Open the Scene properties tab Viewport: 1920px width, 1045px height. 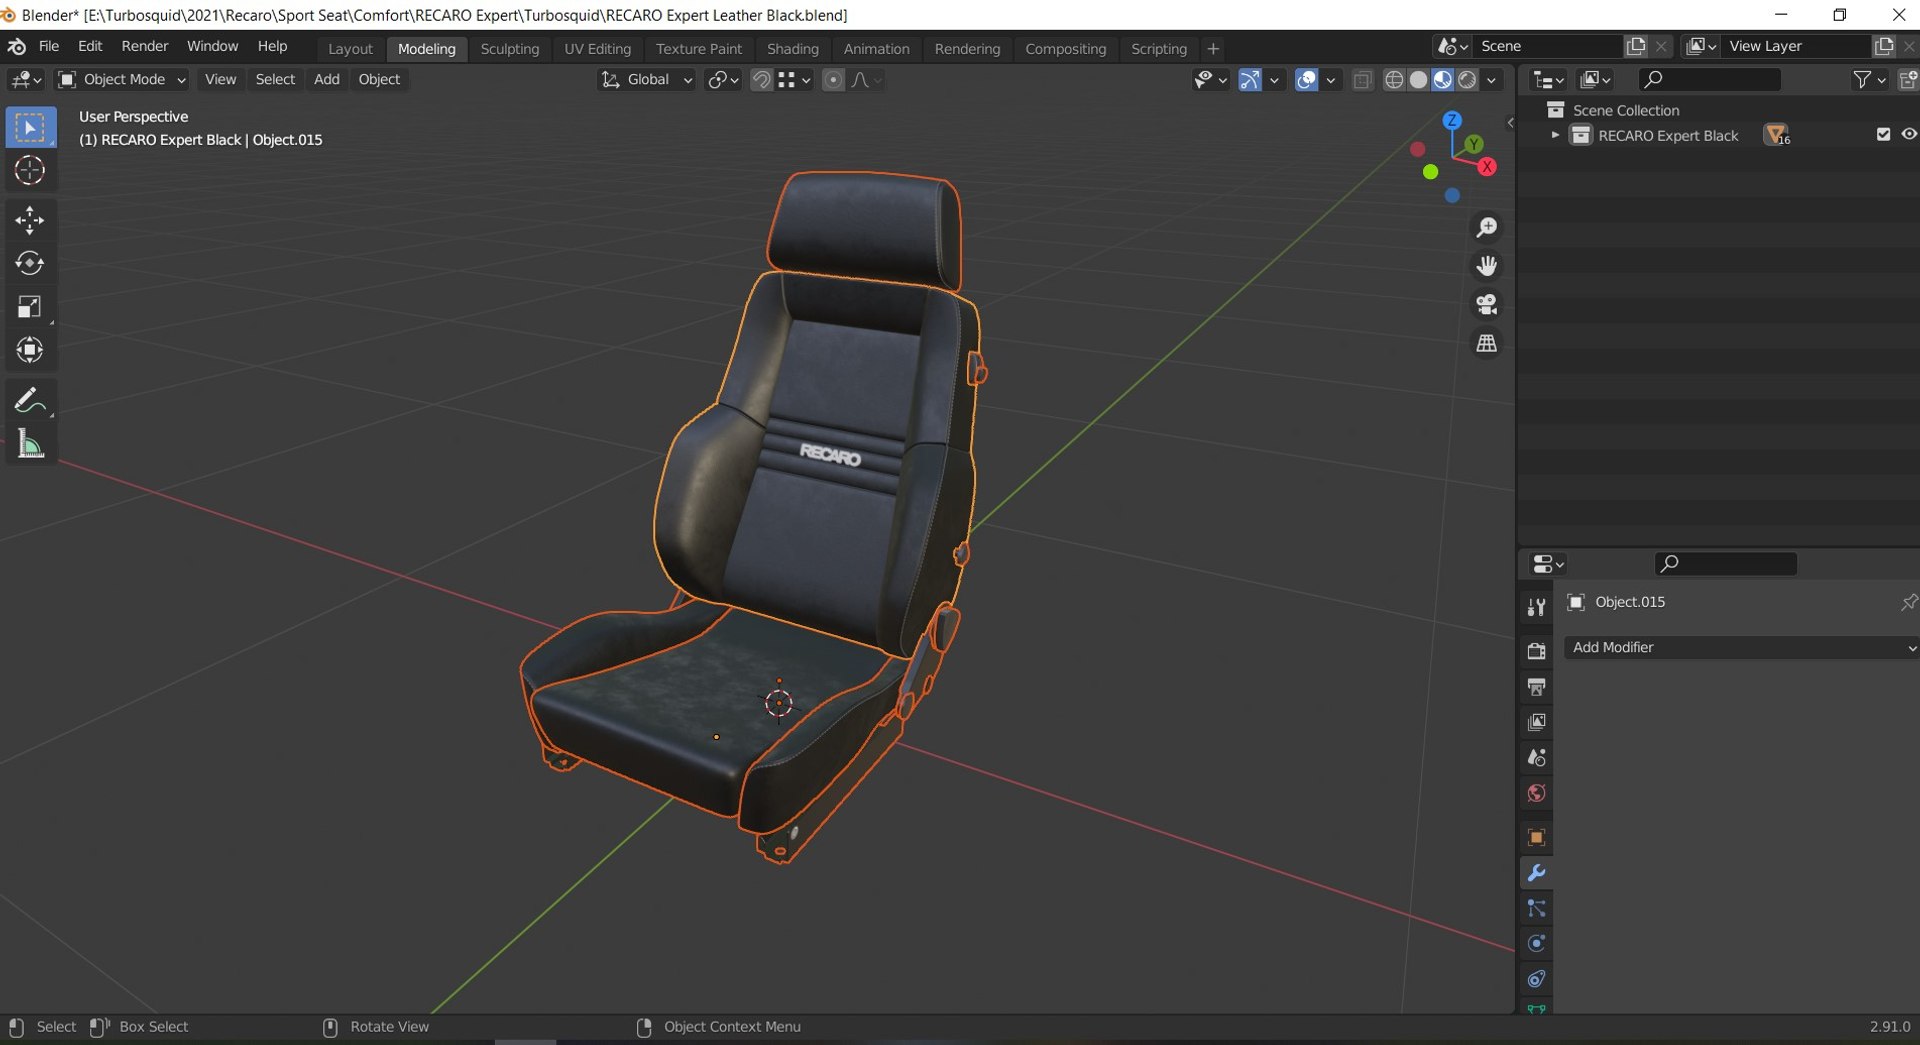pos(1537,758)
